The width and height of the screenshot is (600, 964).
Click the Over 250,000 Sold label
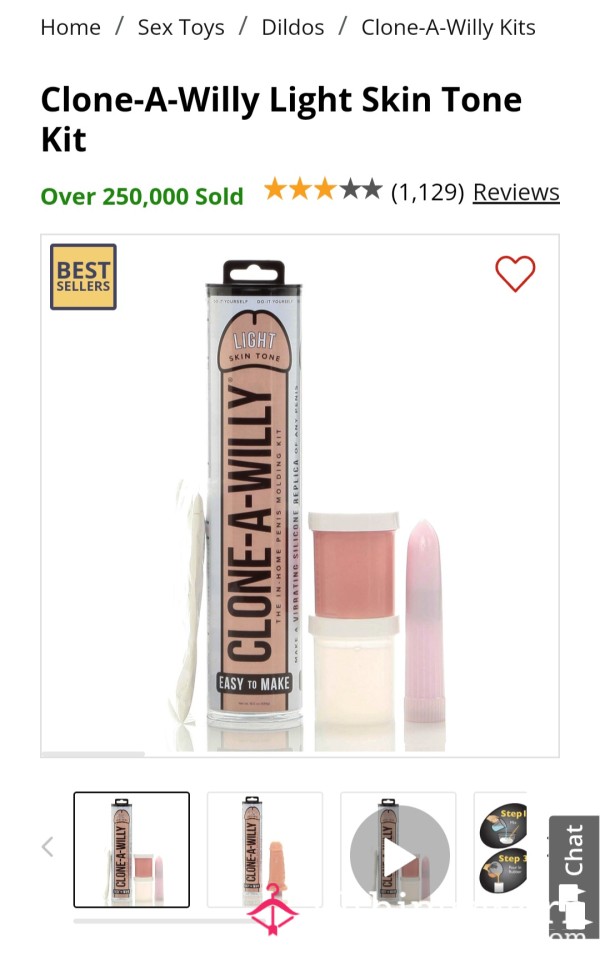pos(142,197)
